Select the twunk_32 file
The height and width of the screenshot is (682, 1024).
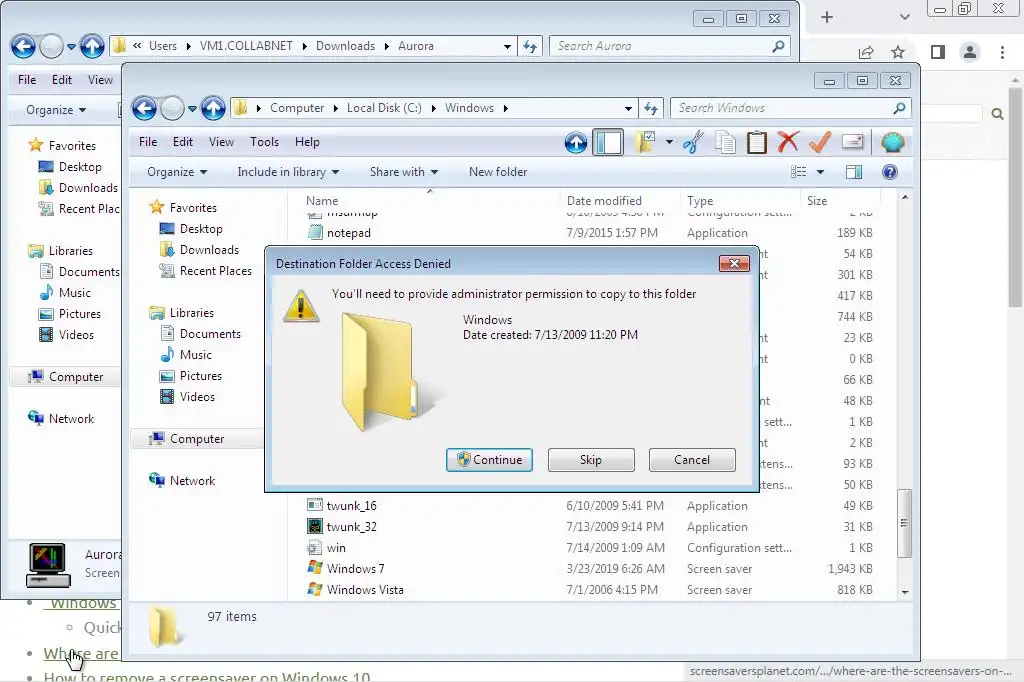click(x=351, y=527)
